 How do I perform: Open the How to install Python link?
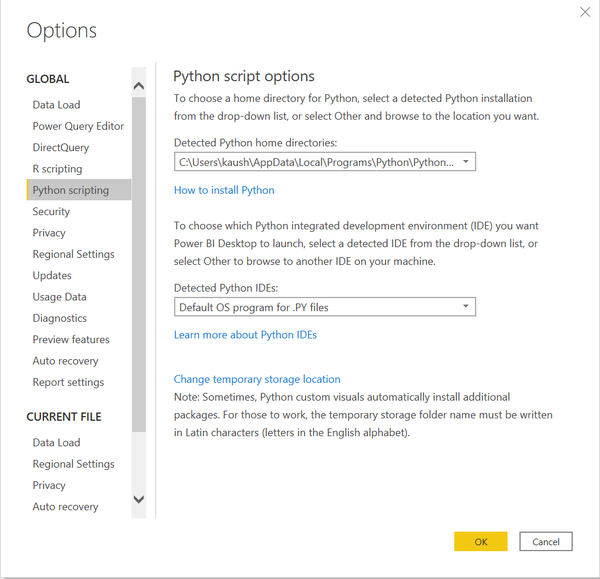coord(224,190)
